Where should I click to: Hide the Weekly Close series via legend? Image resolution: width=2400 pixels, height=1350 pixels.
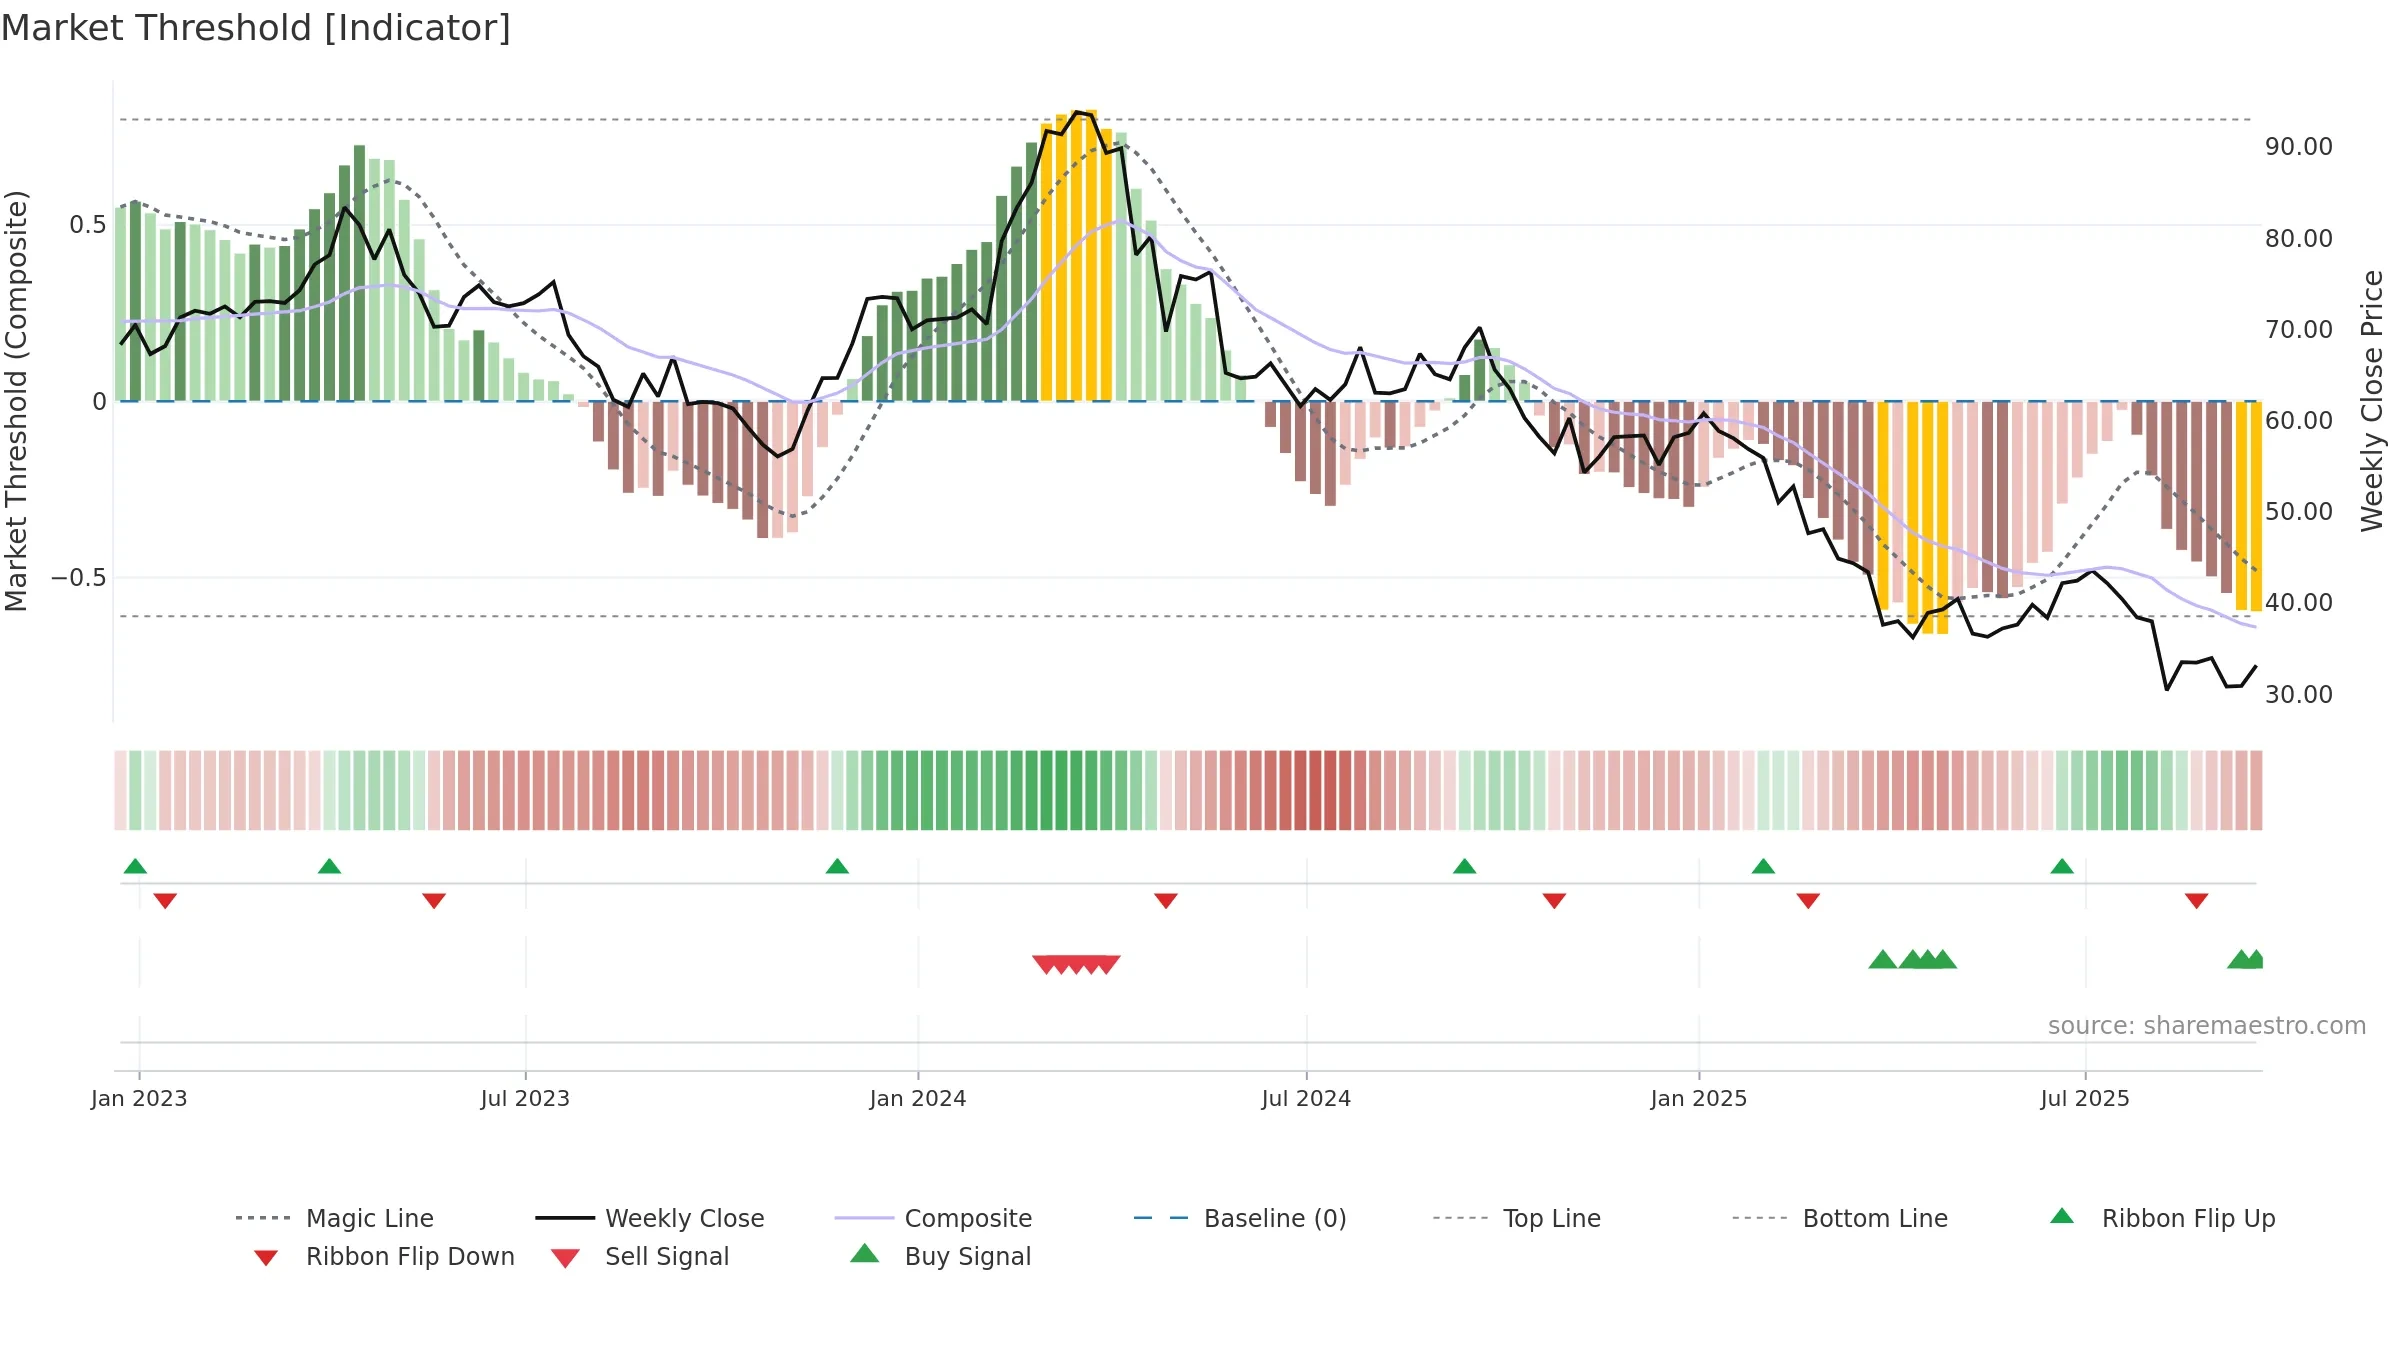(x=650, y=1218)
